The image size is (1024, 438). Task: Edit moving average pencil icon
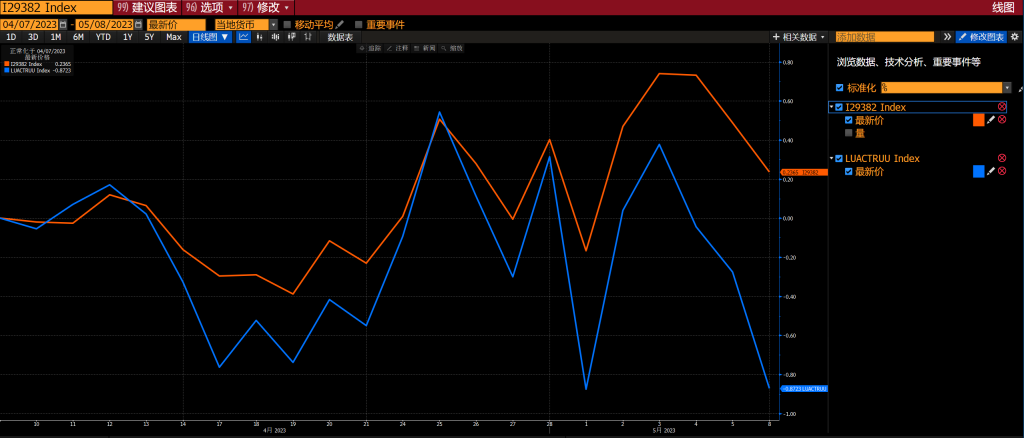340,25
